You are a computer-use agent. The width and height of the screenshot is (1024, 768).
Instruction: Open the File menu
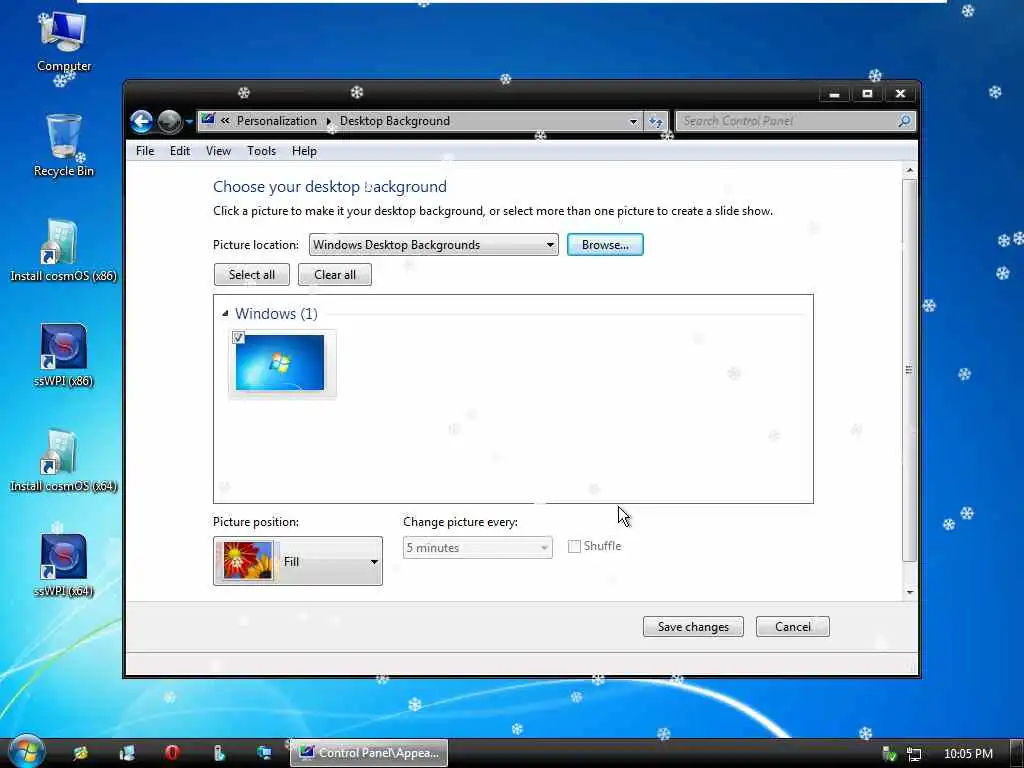pyautogui.click(x=145, y=151)
